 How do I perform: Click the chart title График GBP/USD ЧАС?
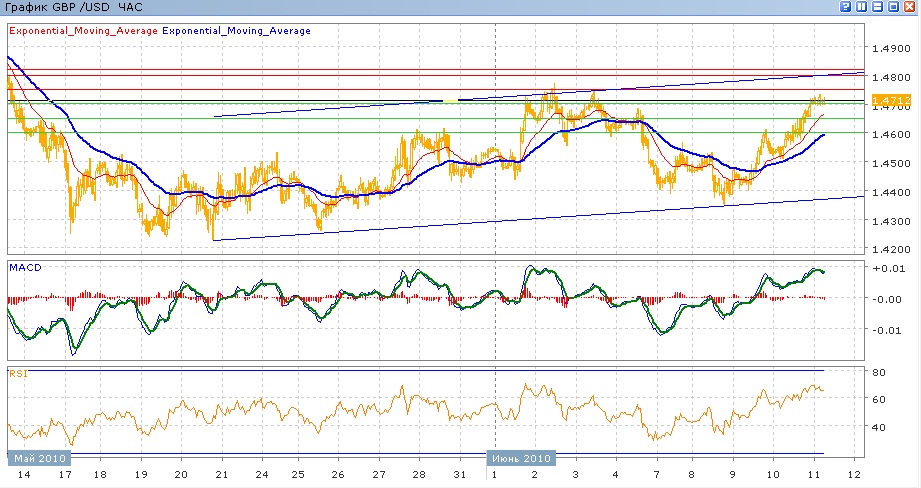point(73,7)
